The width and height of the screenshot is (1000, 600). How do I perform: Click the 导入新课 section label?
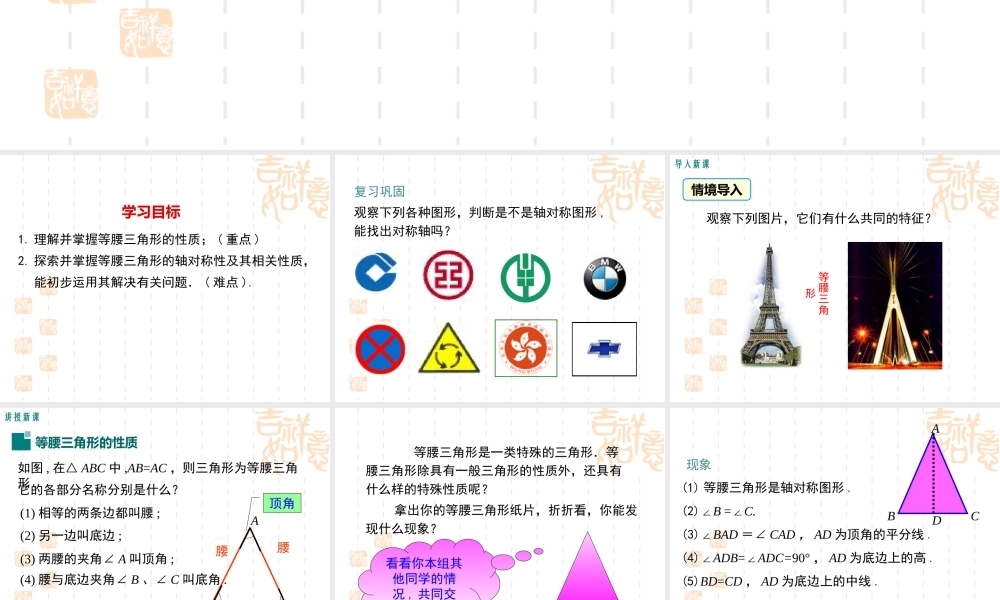pyautogui.click(x=692, y=164)
